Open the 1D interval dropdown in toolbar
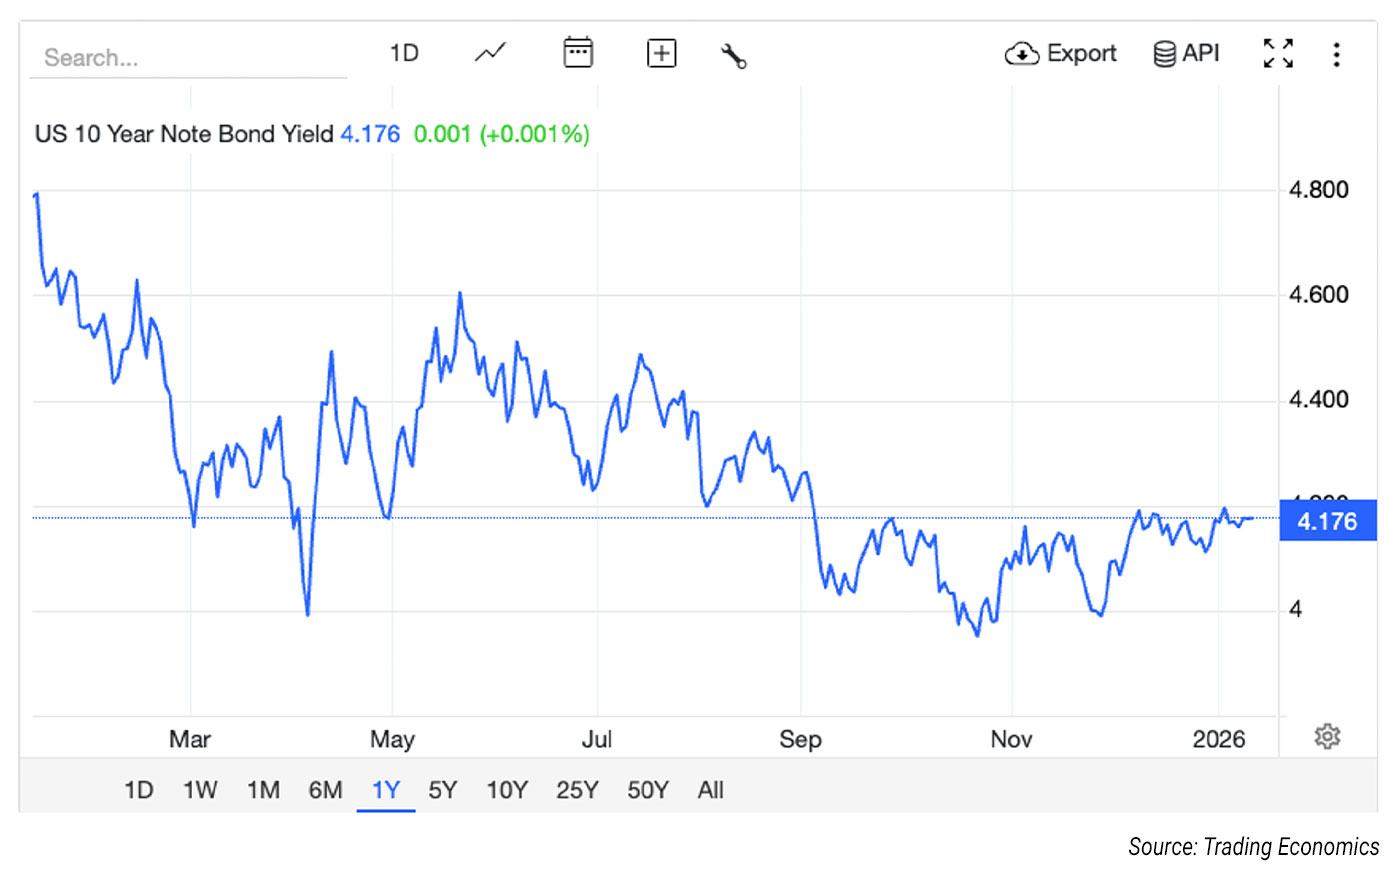The height and width of the screenshot is (878, 1400). [404, 53]
